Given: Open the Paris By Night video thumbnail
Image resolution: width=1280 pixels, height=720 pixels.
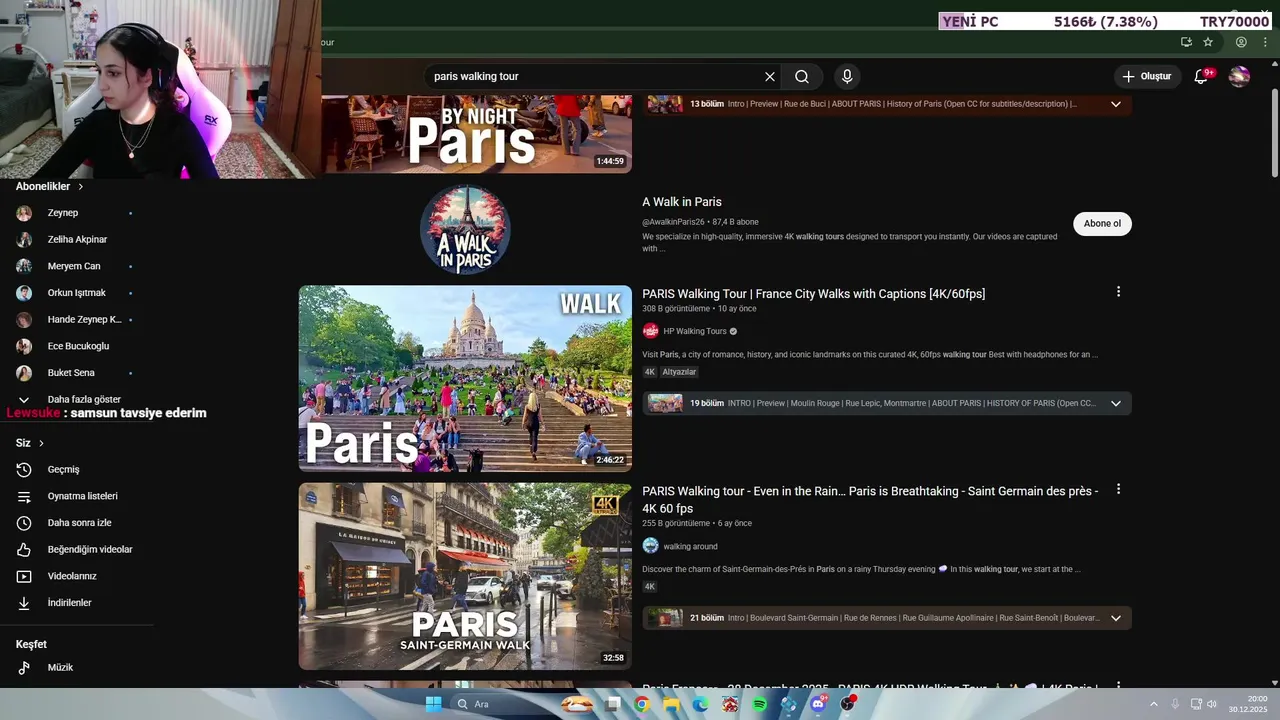Looking at the screenshot, I should [476, 134].
